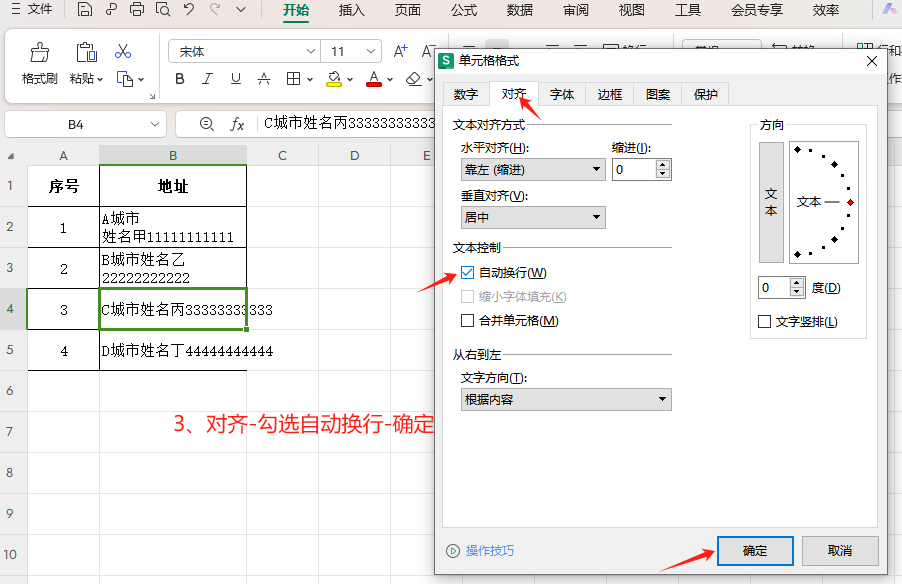Open the 公式 ribbon tab

point(464,10)
